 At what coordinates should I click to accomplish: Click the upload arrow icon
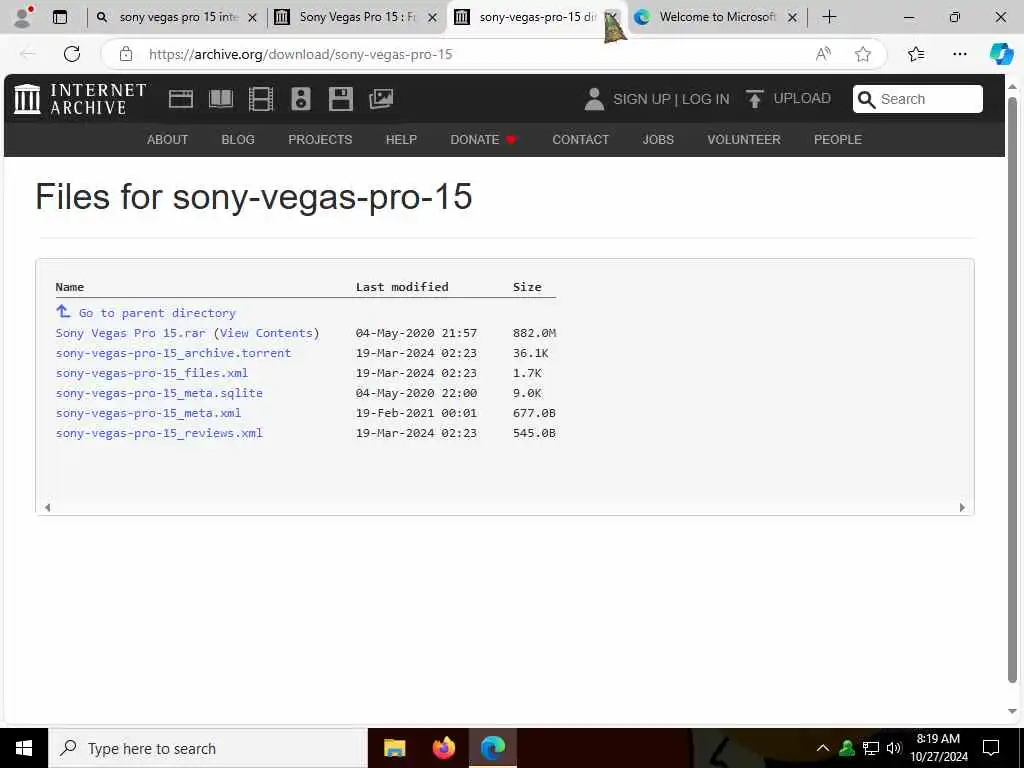pos(754,99)
